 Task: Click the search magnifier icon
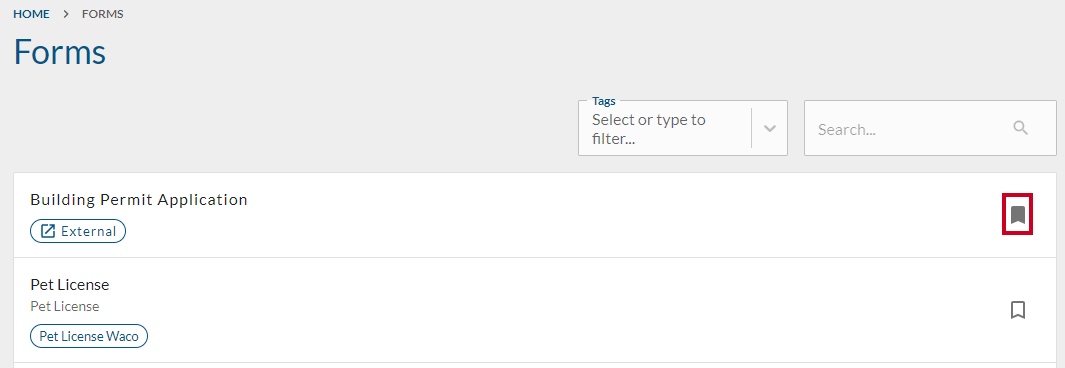1020,128
